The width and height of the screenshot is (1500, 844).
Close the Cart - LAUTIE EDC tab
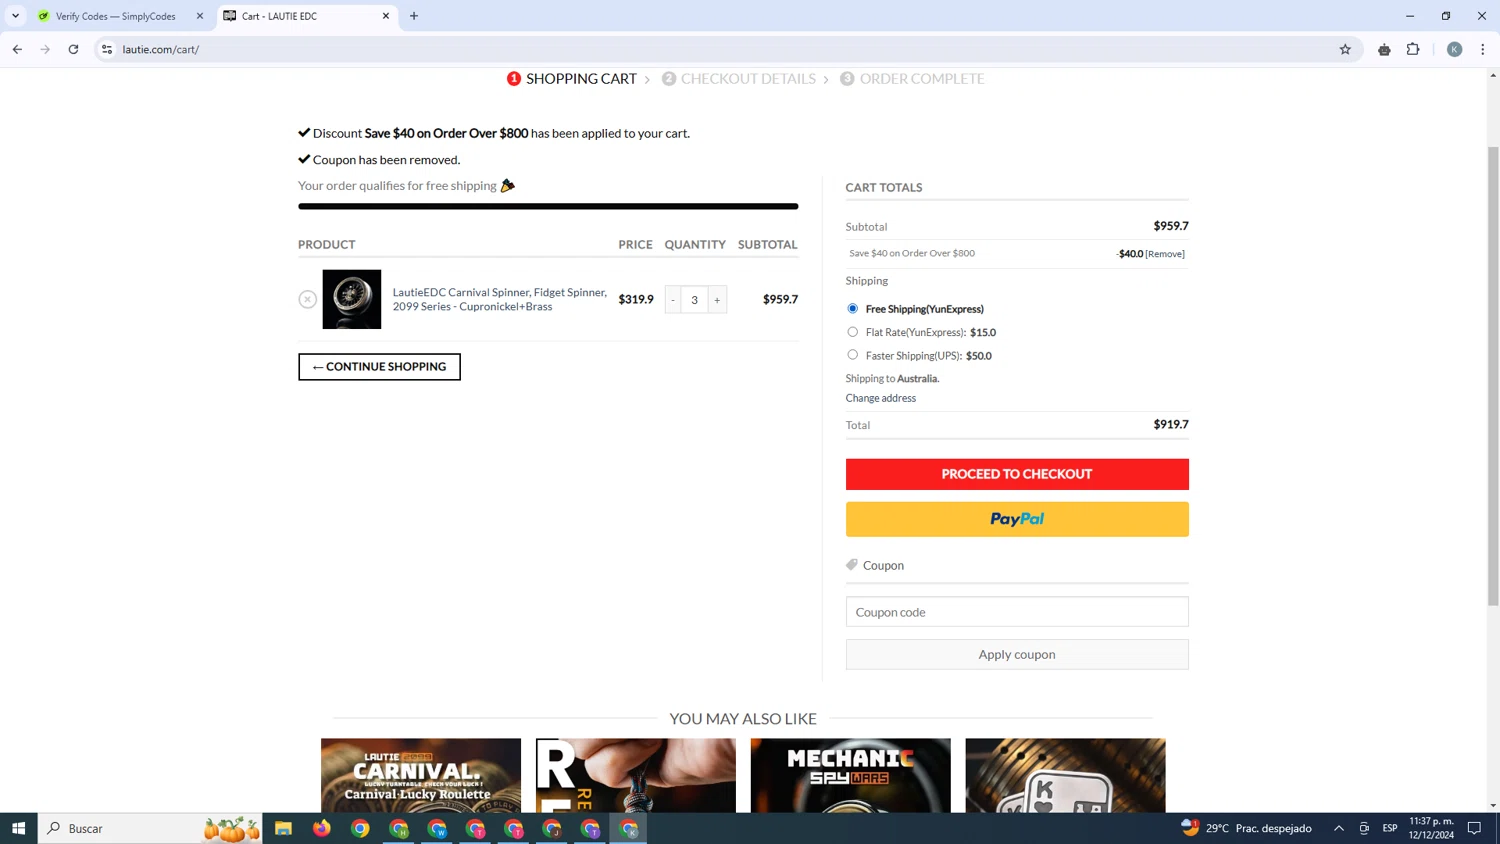click(386, 16)
